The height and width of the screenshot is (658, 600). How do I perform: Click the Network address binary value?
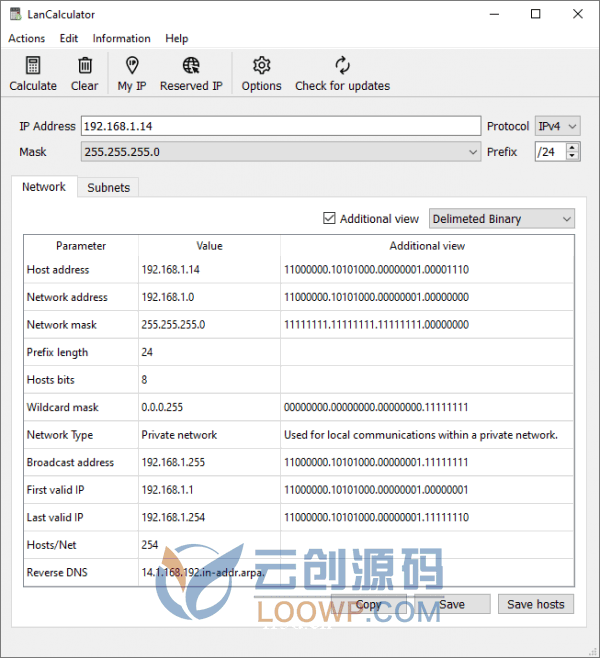pos(376,297)
